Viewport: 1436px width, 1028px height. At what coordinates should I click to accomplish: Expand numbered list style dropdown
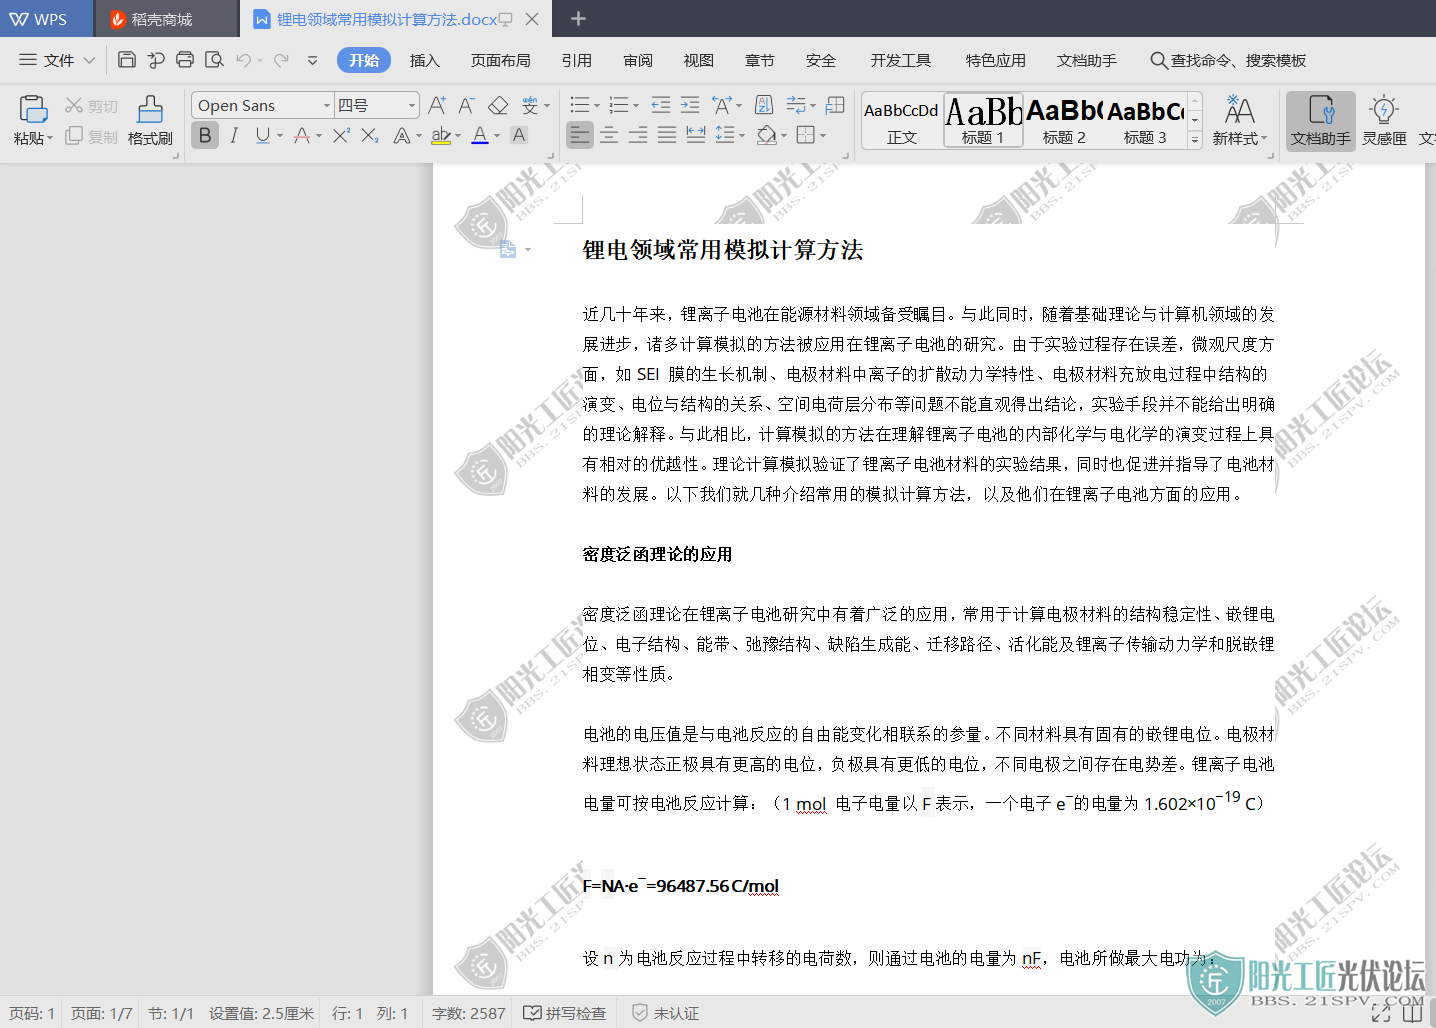click(x=637, y=106)
